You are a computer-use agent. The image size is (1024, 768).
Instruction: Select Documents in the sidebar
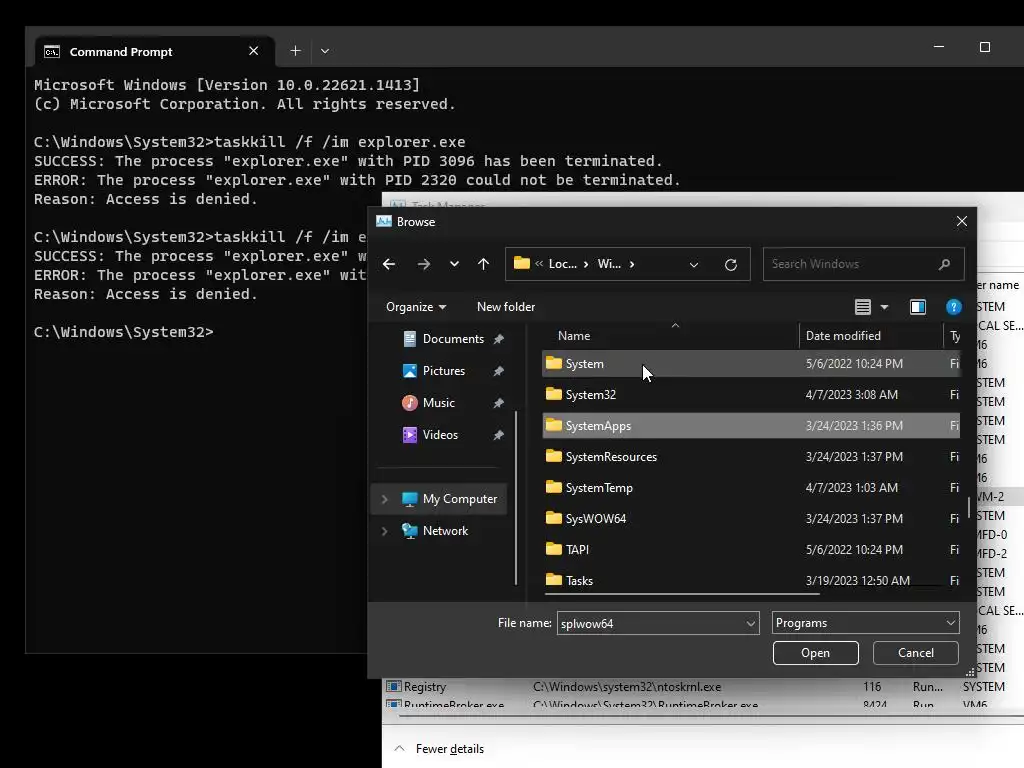[x=453, y=338]
